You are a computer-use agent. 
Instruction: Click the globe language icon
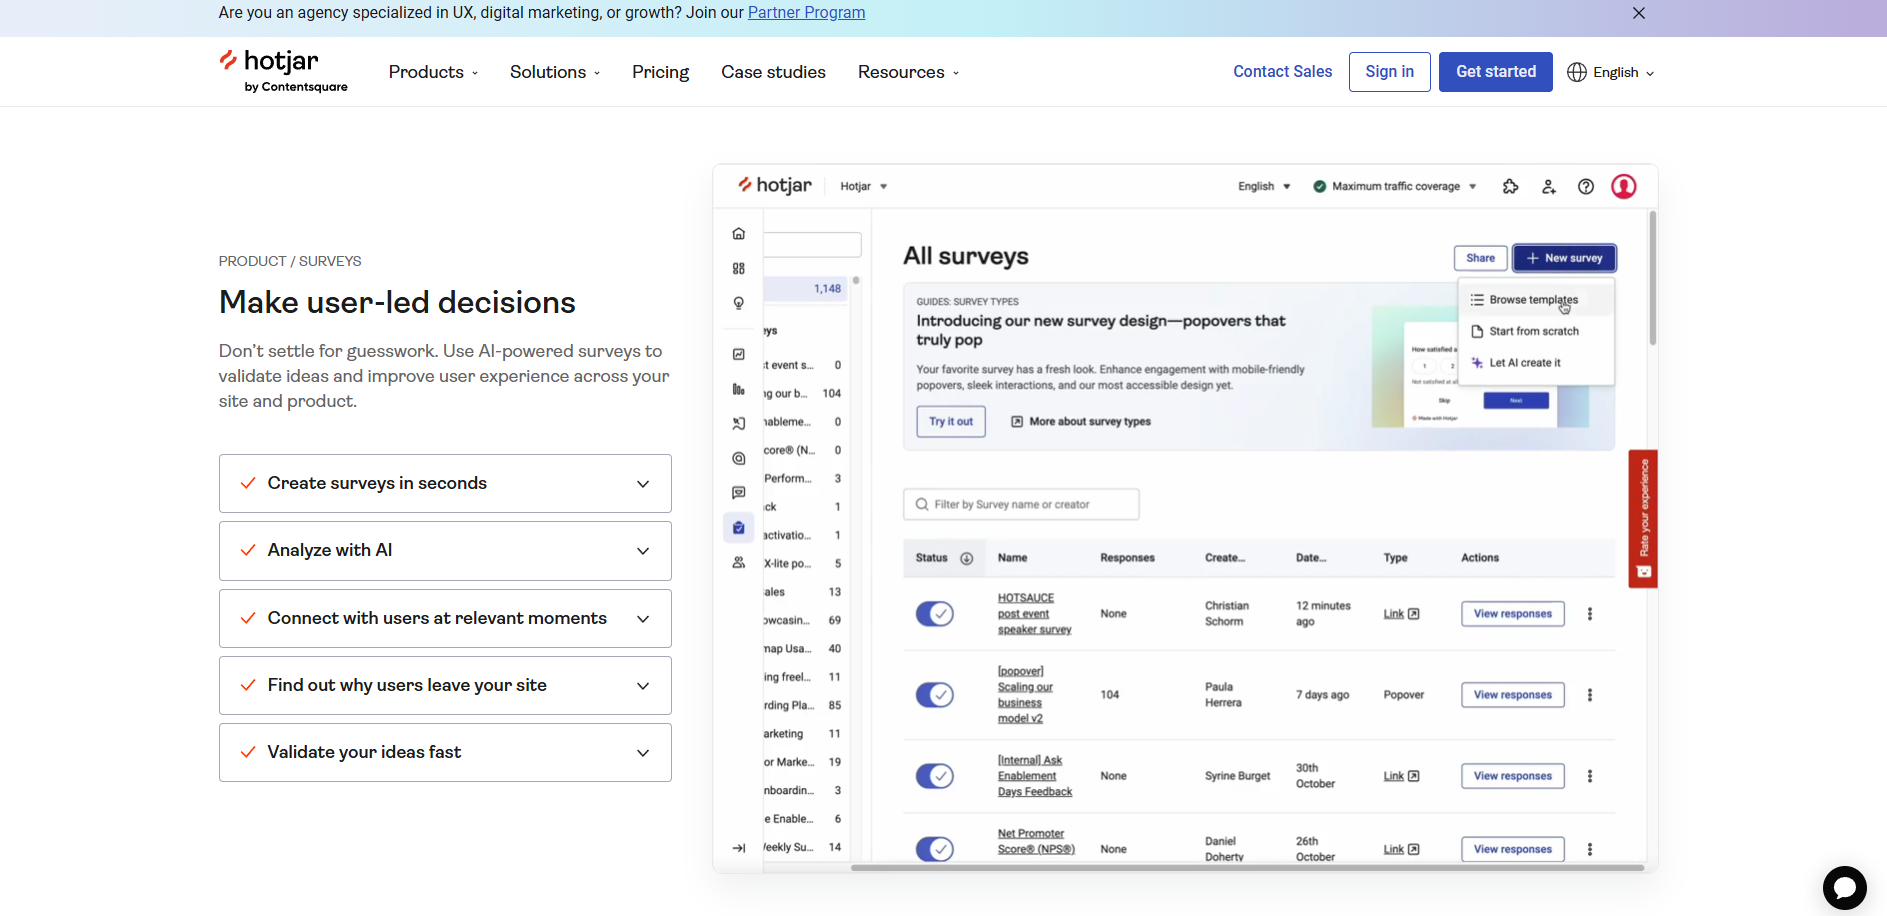coord(1577,72)
